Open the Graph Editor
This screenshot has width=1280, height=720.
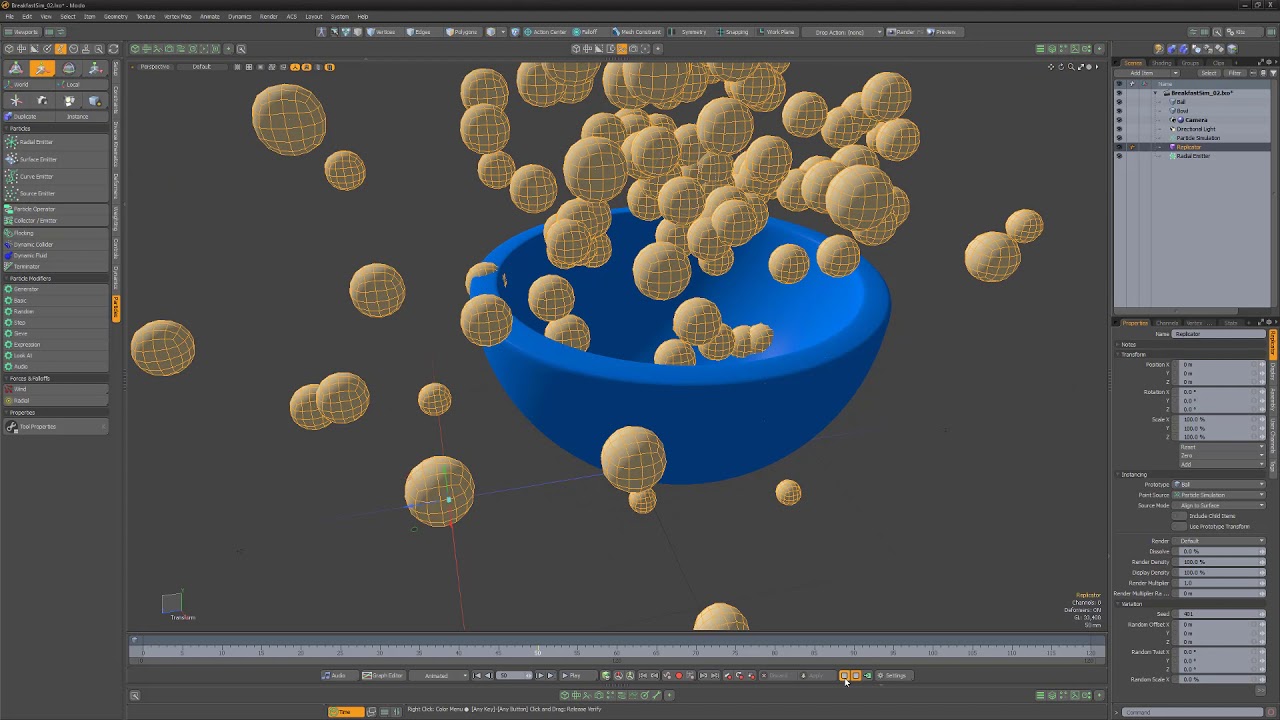pos(383,675)
